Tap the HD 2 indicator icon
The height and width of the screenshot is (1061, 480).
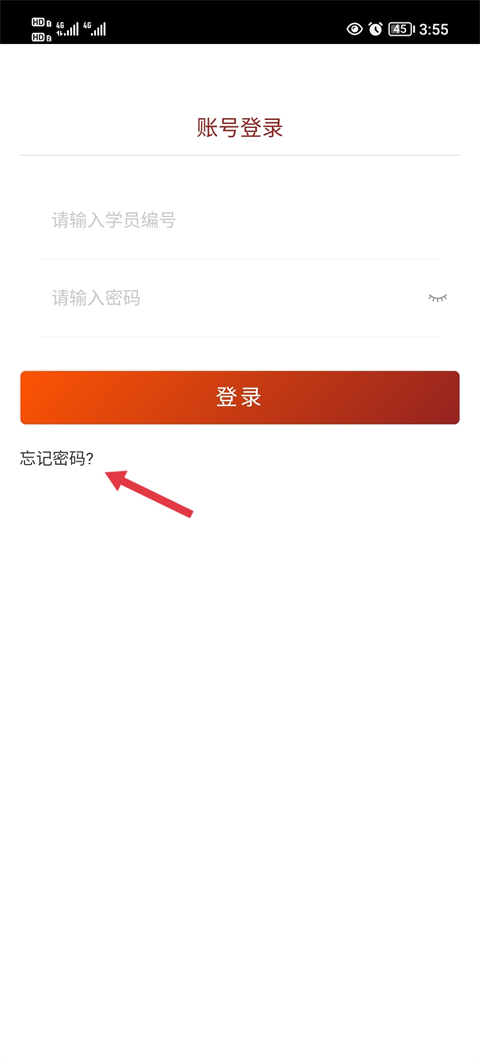[x=41, y=37]
